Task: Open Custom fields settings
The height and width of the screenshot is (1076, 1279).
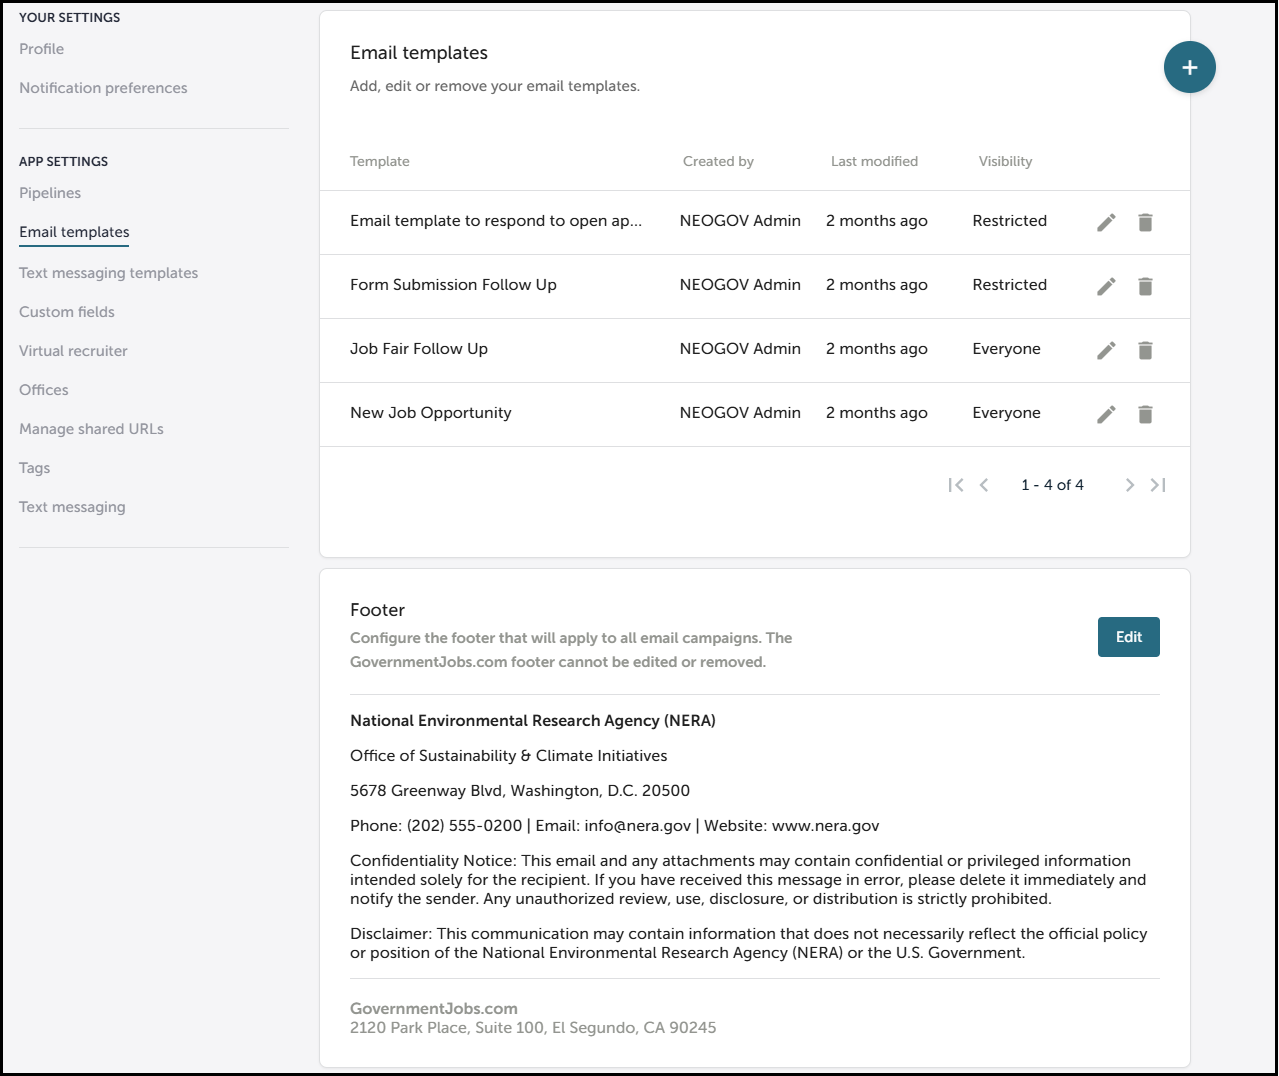Action: pyautogui.click(x=67, y=312)
